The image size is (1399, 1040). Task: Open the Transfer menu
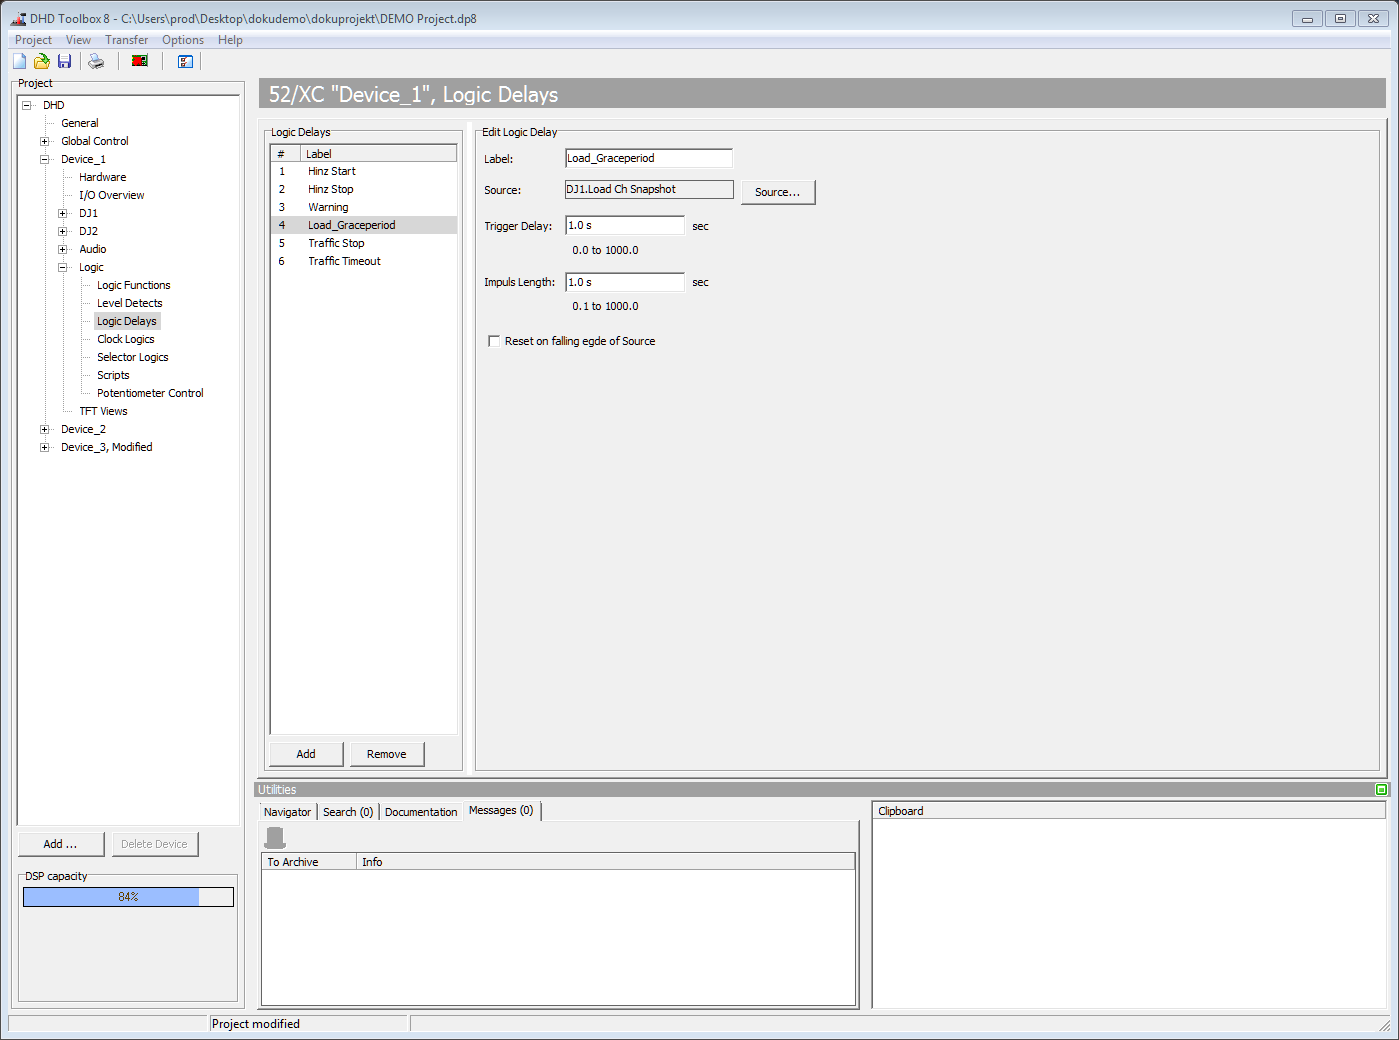[126, 40]
